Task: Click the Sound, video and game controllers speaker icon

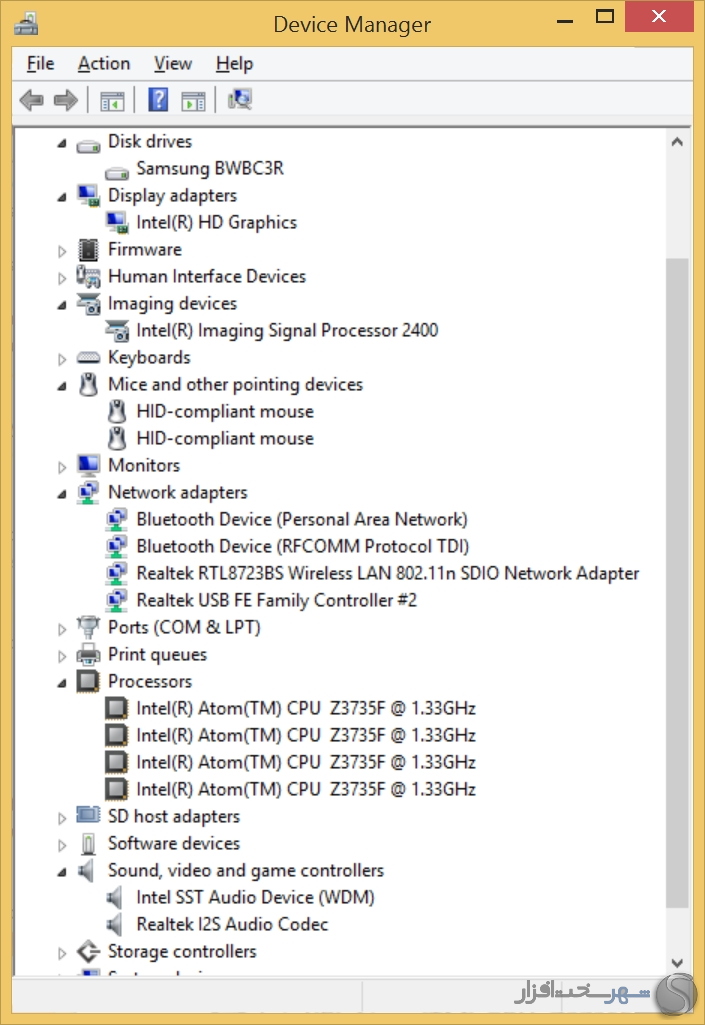Action: [x=87, y=871]
